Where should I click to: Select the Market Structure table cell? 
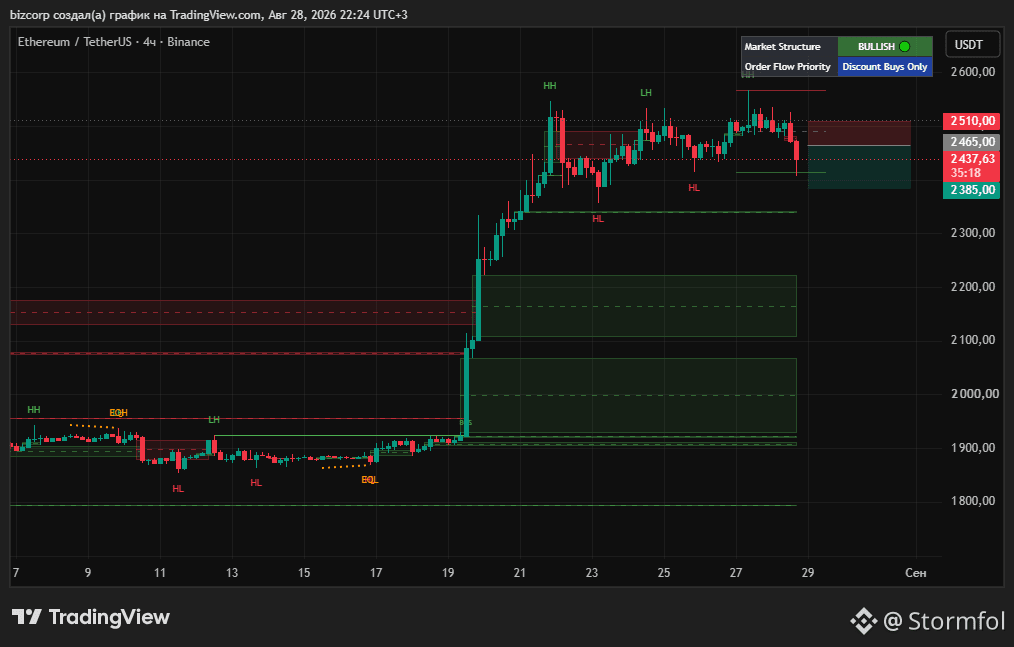pos(789,47)
